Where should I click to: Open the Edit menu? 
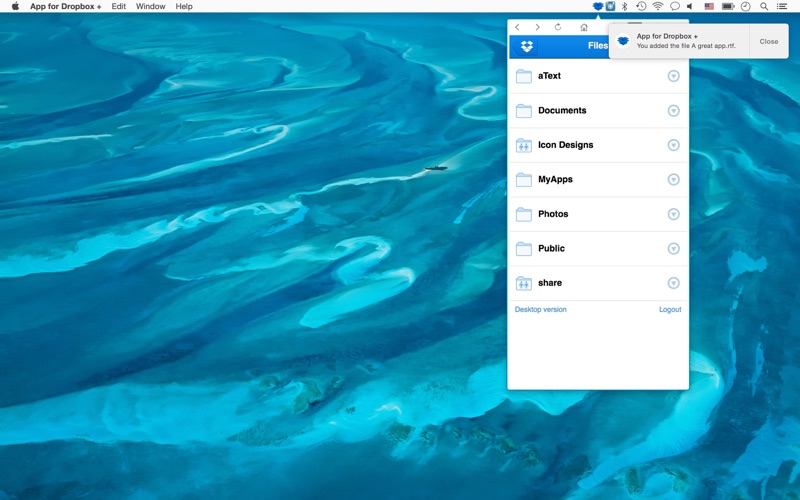(119, 7)
